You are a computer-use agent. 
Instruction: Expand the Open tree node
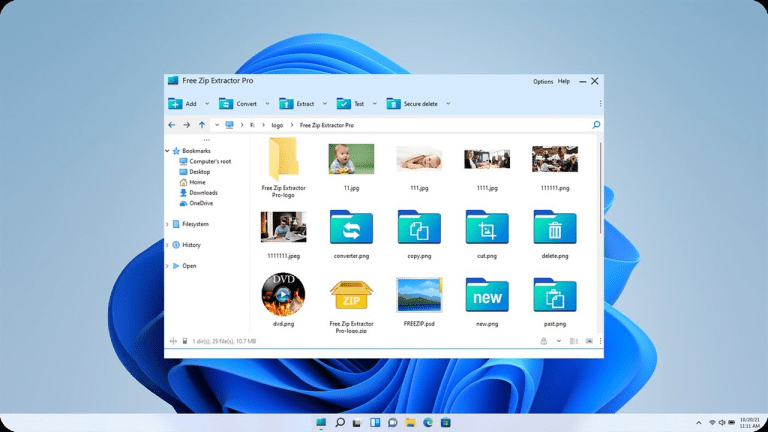(167, 266)
